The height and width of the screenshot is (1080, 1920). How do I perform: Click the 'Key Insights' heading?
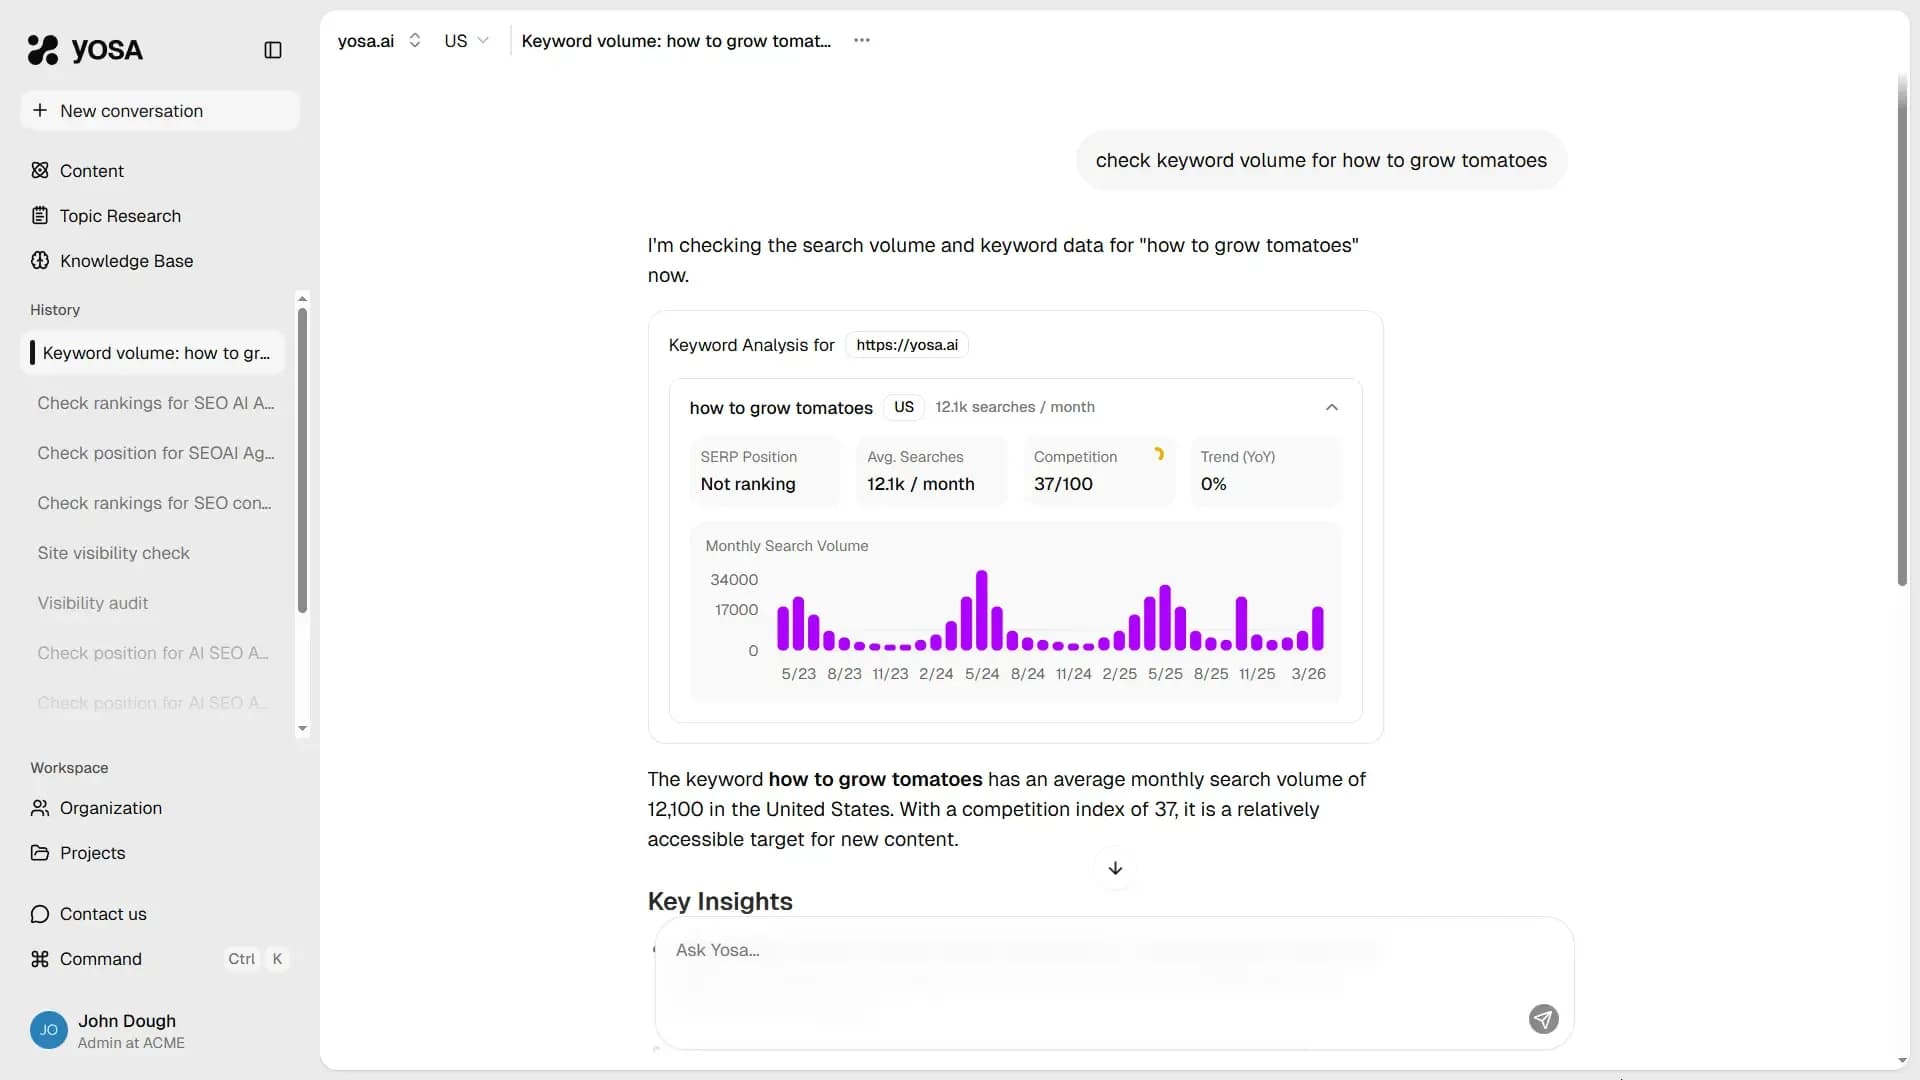pyautogui.click(x=720, y=900)
